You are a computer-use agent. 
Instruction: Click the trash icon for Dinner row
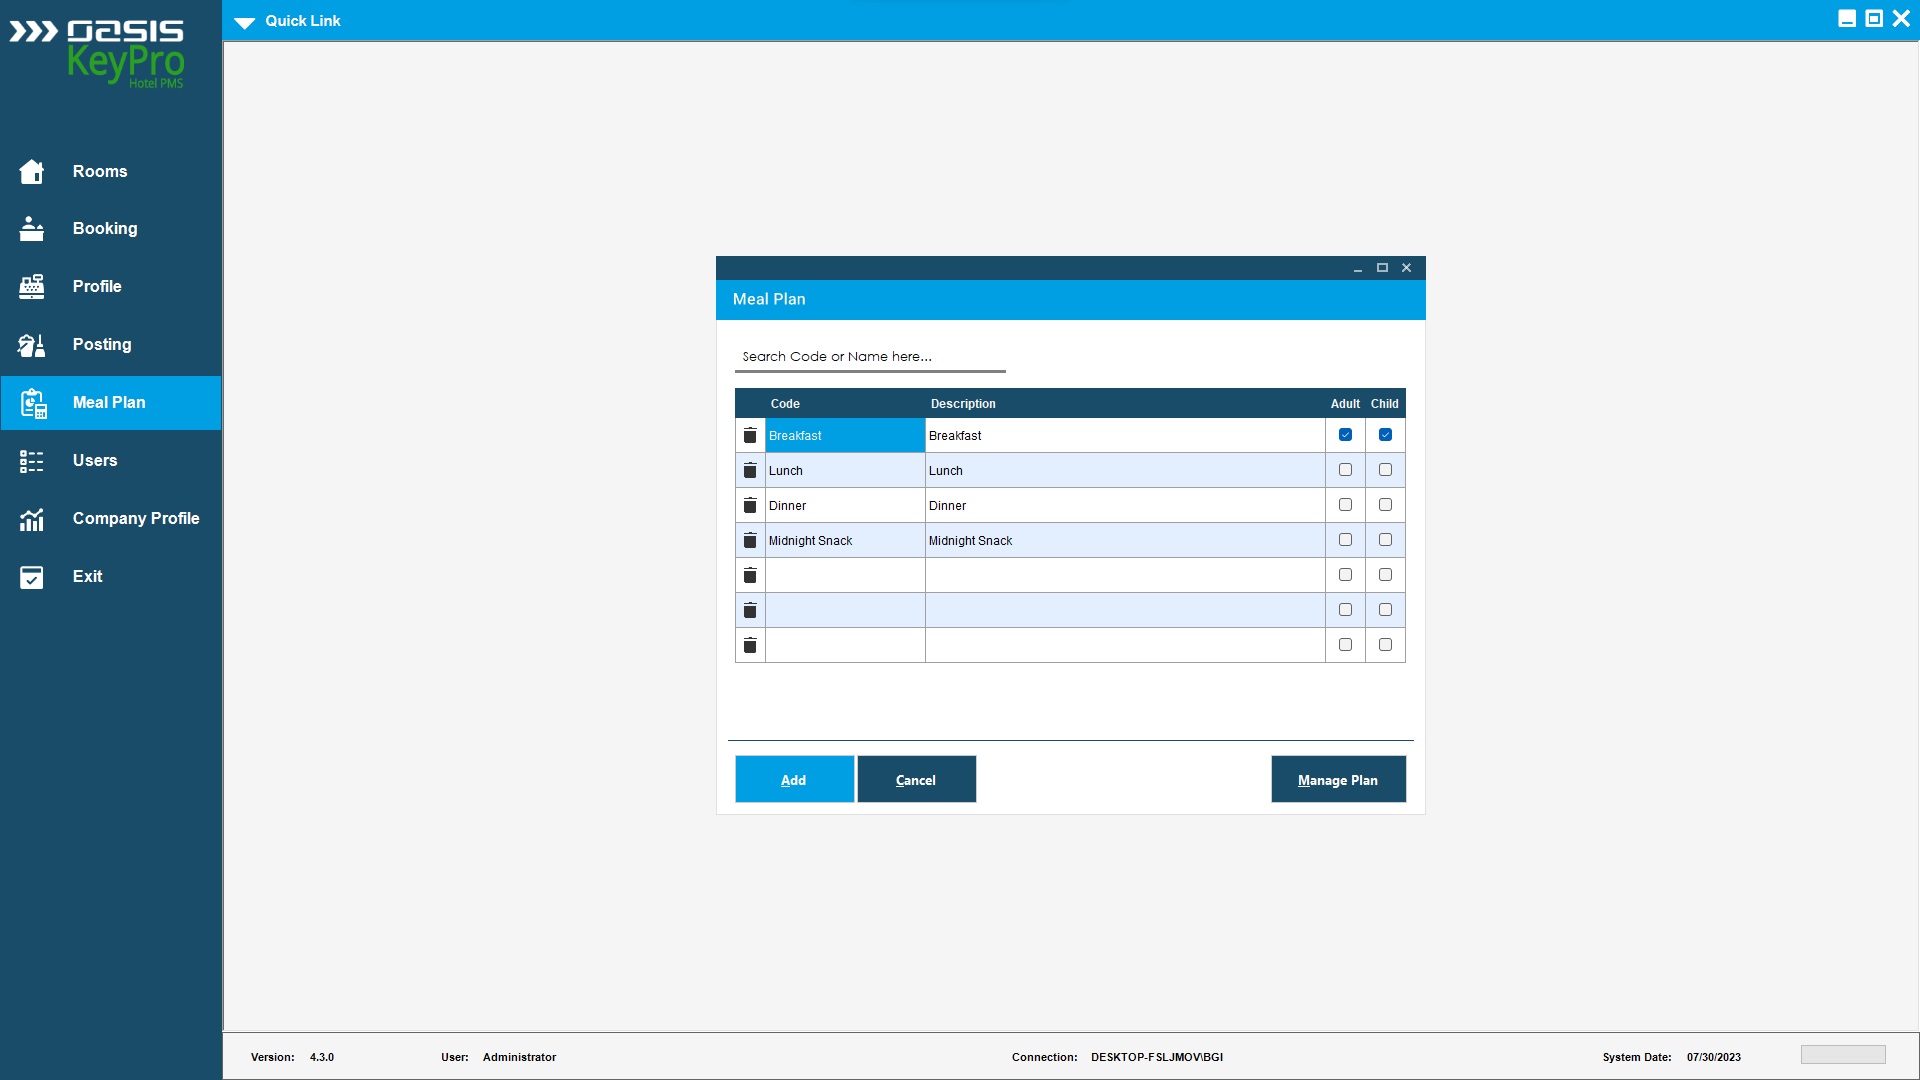tap(750, 505)
